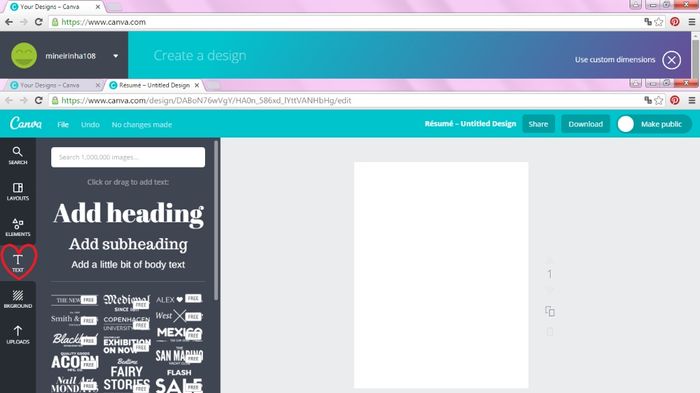Image resolution: width=700 pixels, height=393 pixels.
Task: Open the Layouts panel
Action: click(x=18, y=192)
